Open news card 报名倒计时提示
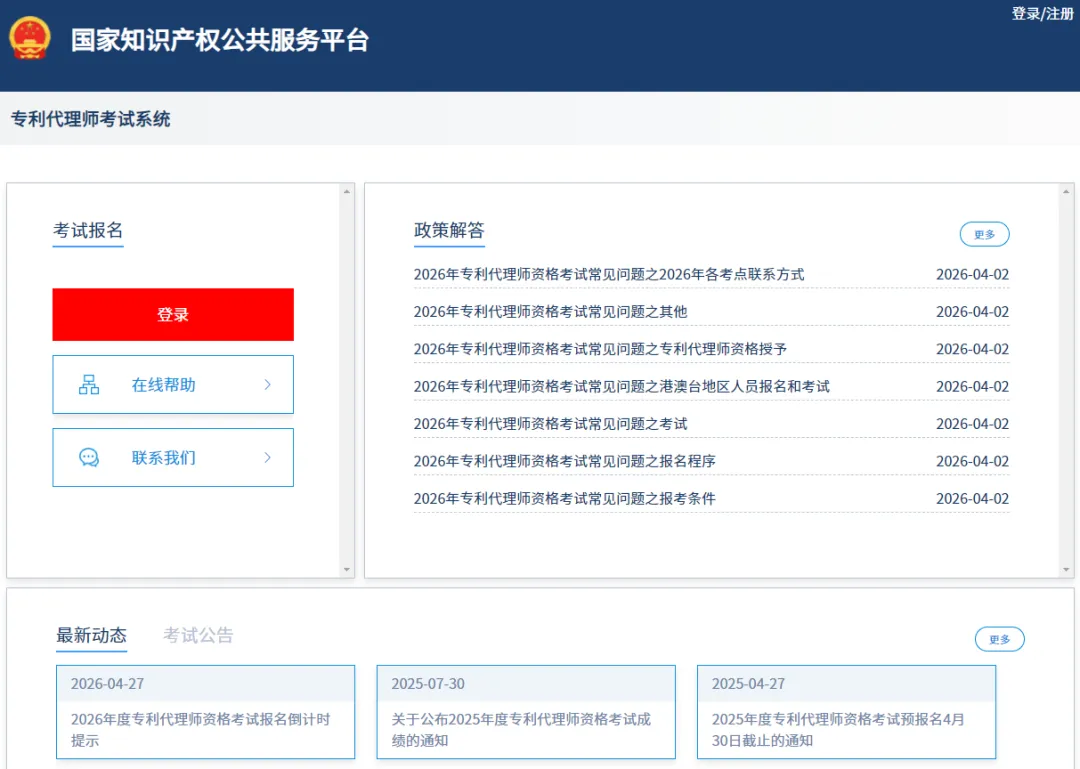 pyautogui.click(x=205, y=712)
